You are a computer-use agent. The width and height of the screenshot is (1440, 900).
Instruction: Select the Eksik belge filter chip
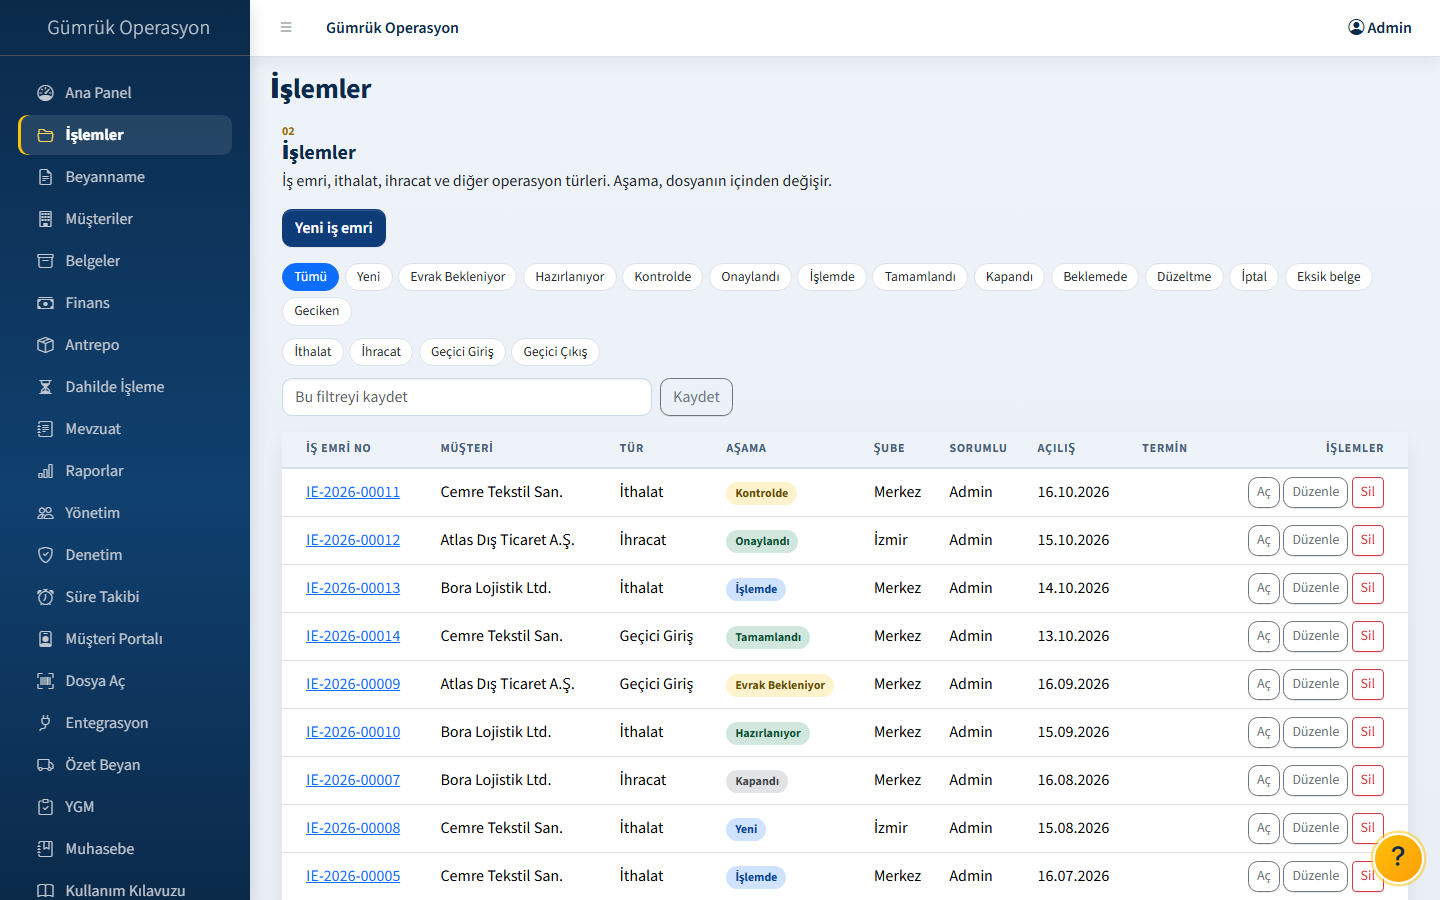1329,277
